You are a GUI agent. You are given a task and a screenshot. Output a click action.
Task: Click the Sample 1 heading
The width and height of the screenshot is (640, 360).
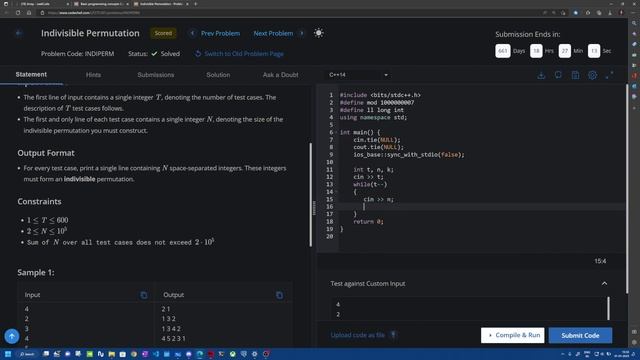coord(36,273)
